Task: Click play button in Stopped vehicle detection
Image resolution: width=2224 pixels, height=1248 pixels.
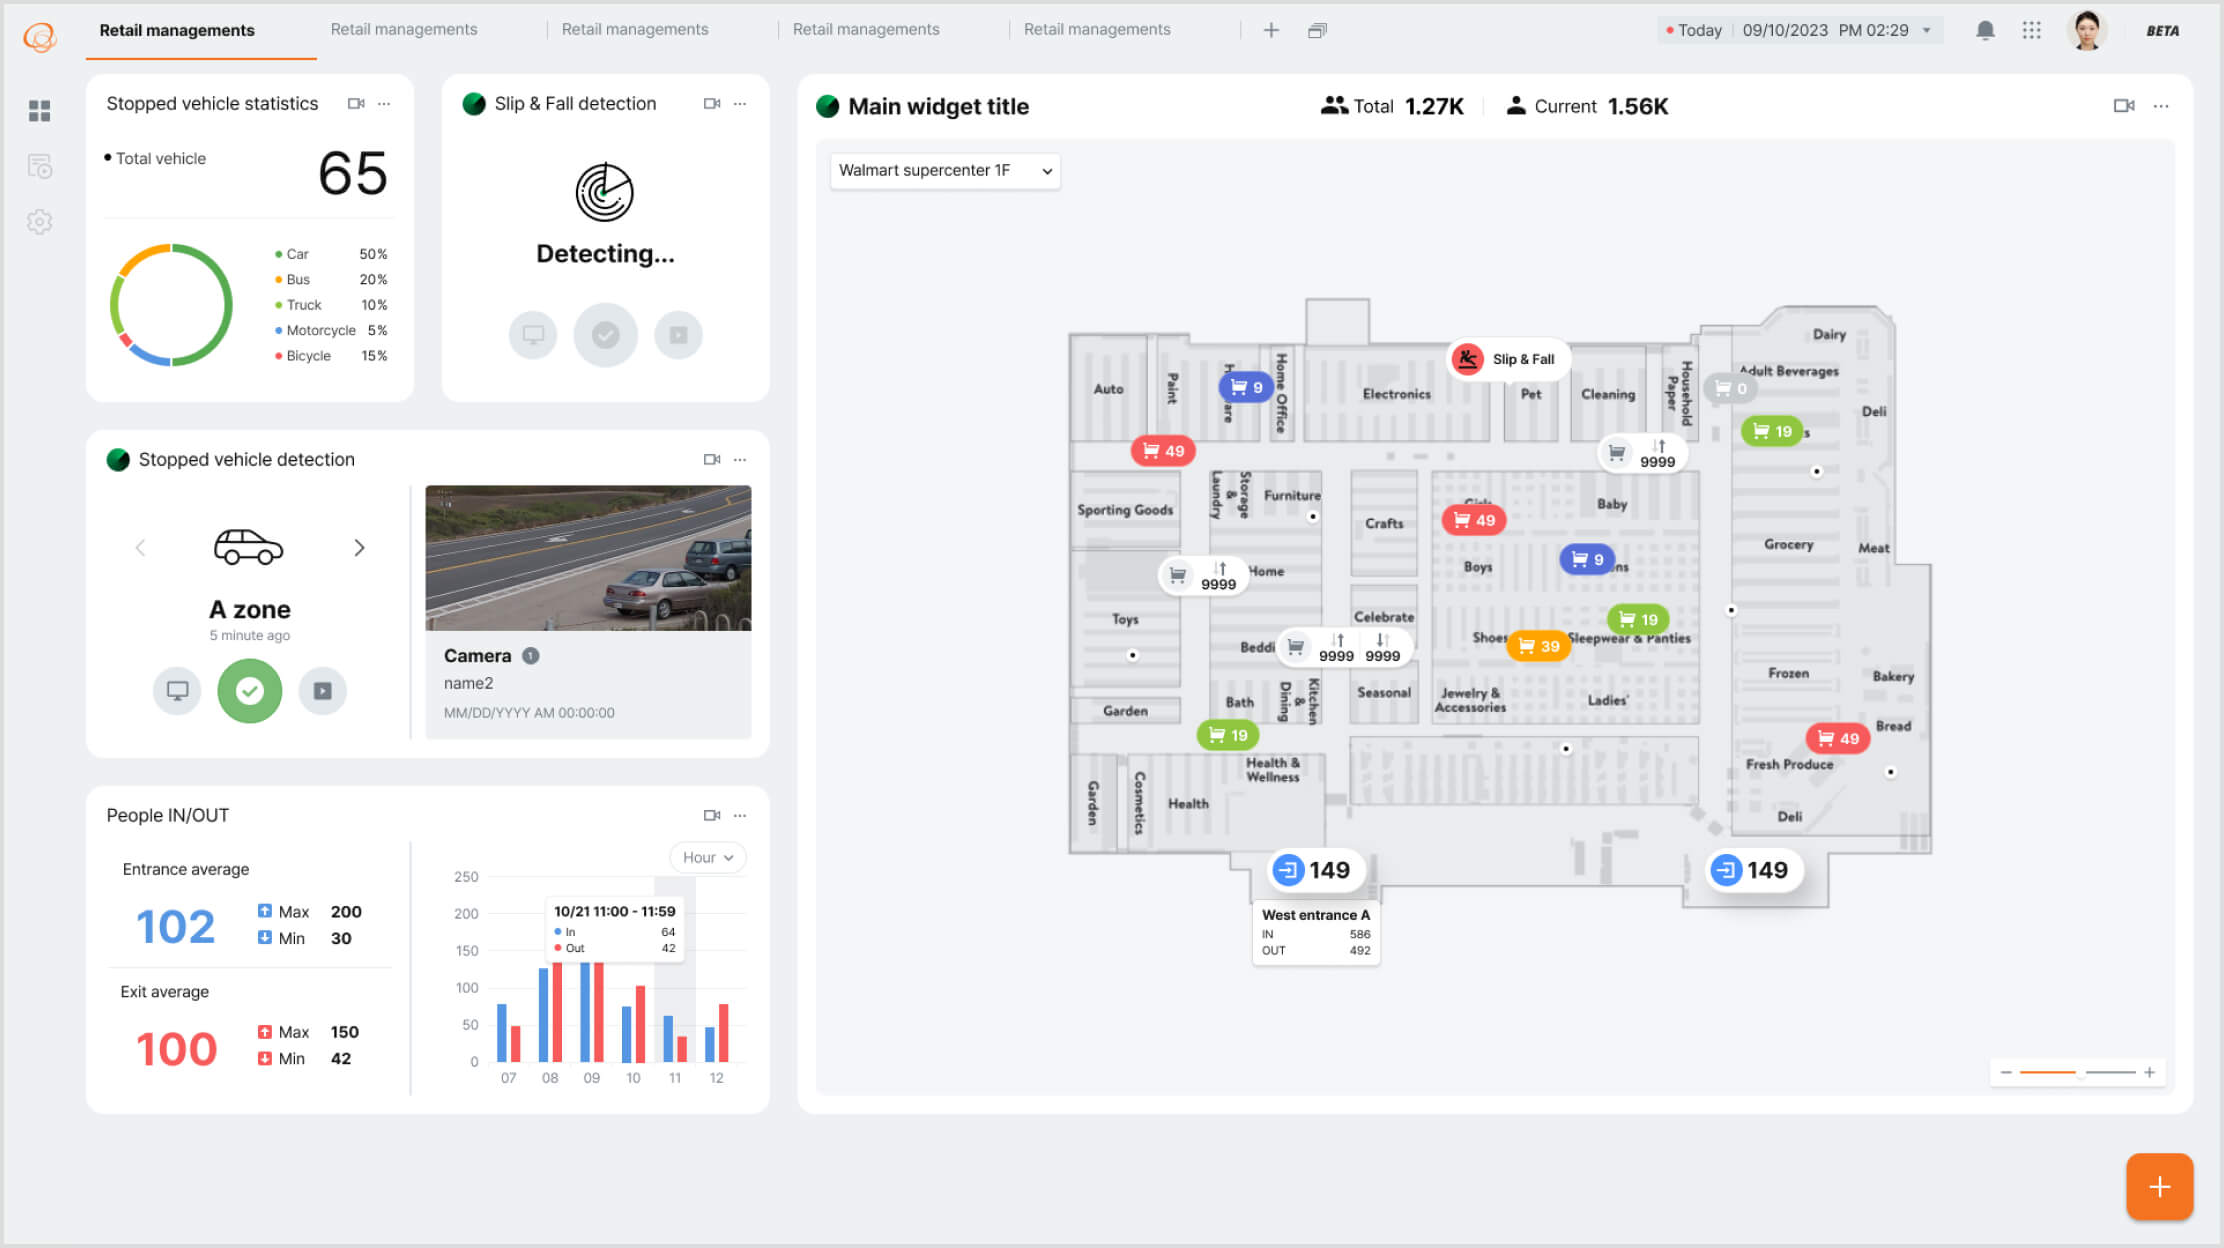Action: pyautogui.click(x=322, y=690)
